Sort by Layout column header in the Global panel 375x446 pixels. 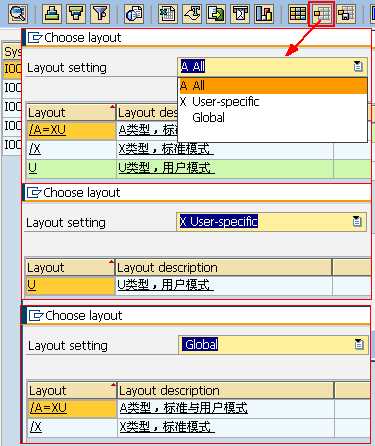(x=72, y=391)
